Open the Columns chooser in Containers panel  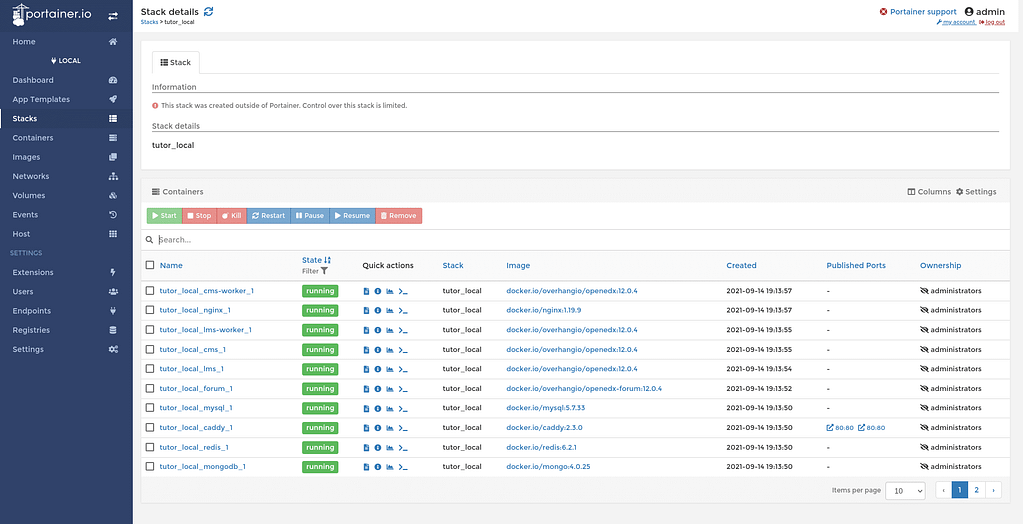coord(929,191)
